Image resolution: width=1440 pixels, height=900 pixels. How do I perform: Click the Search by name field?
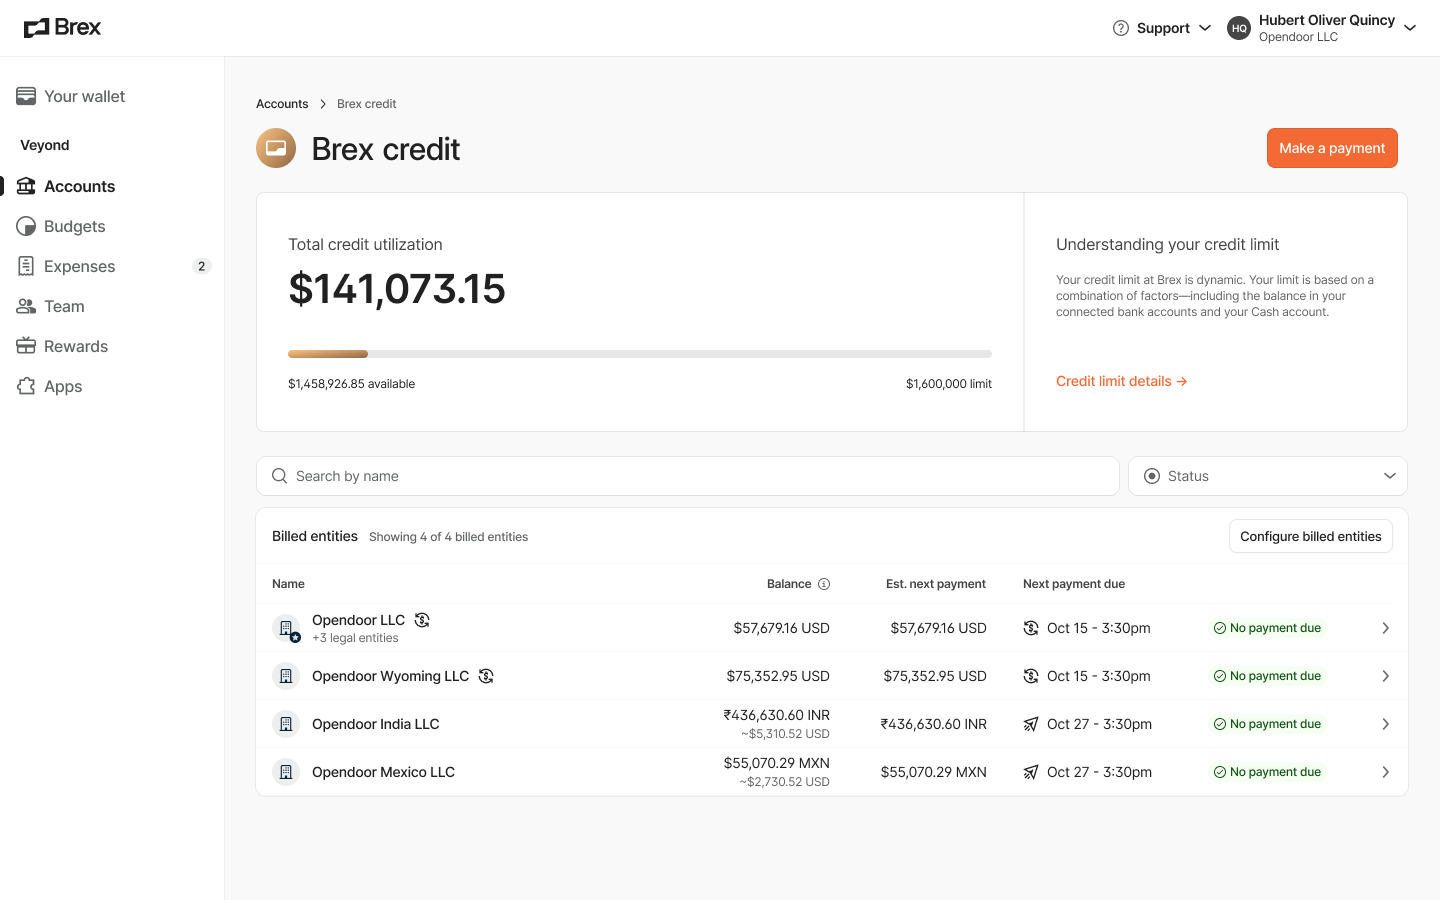pyautogui.click(x=688, y=476)
